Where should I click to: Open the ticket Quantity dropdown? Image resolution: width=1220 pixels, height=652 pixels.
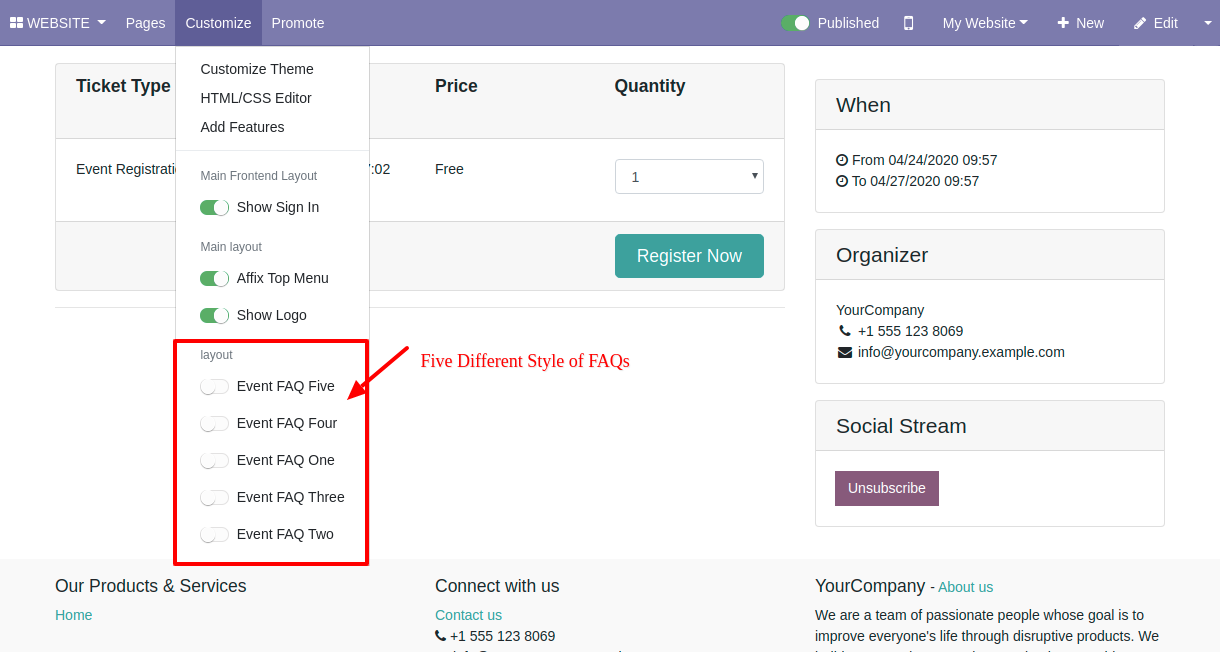[x=689, y=177]
